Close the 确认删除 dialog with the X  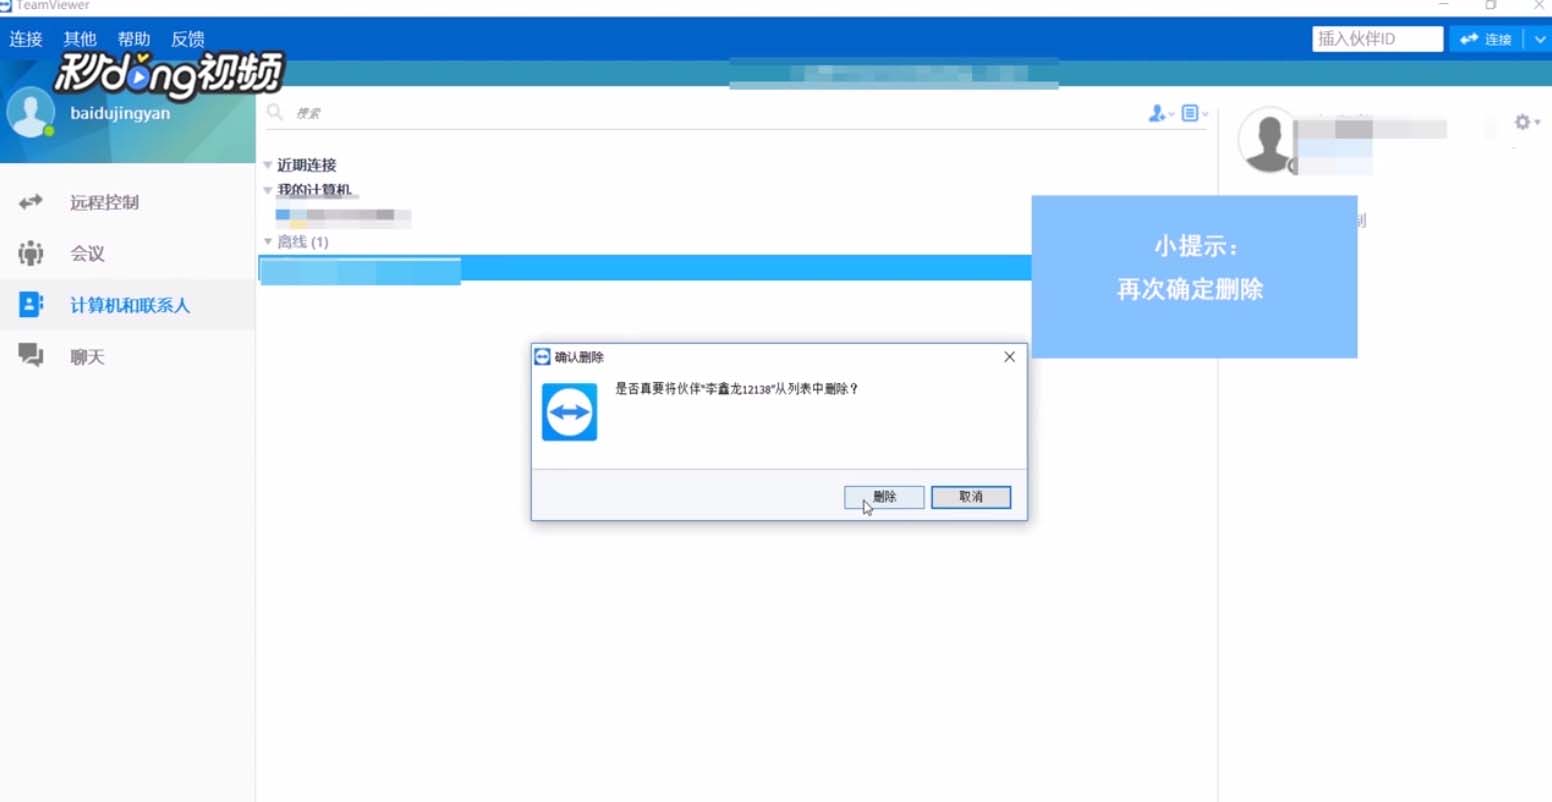pyautogui.click(x=1009, y=357)
